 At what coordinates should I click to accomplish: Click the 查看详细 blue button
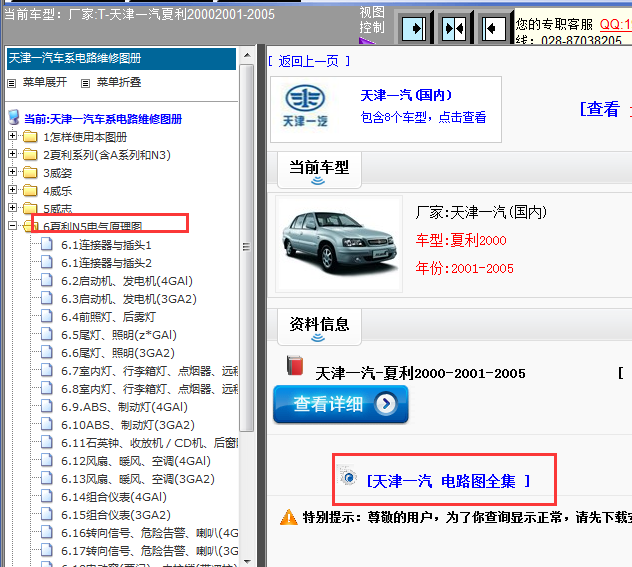click(x=341, y=404)
